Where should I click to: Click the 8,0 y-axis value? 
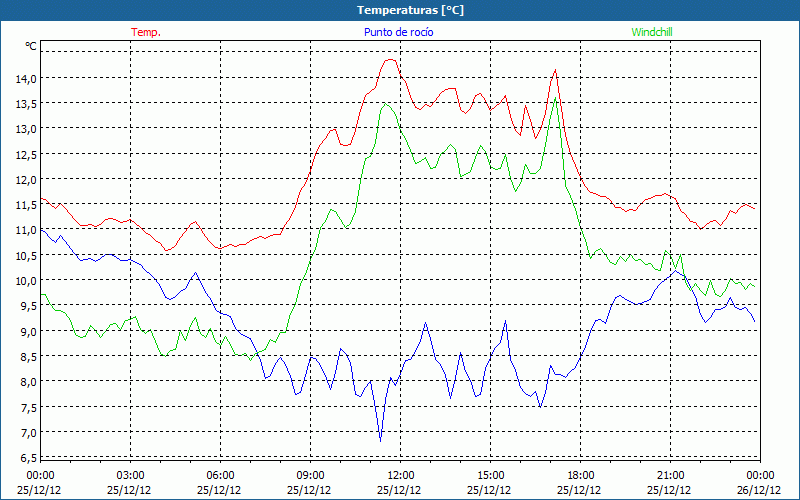coord(29,382)
